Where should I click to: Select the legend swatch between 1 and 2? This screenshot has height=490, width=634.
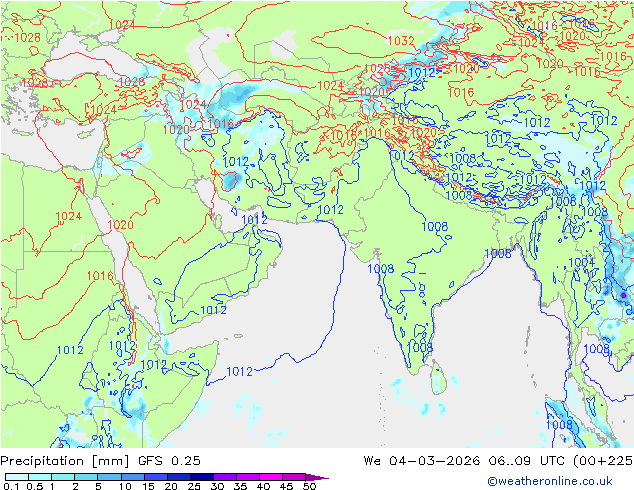point(63,477)
